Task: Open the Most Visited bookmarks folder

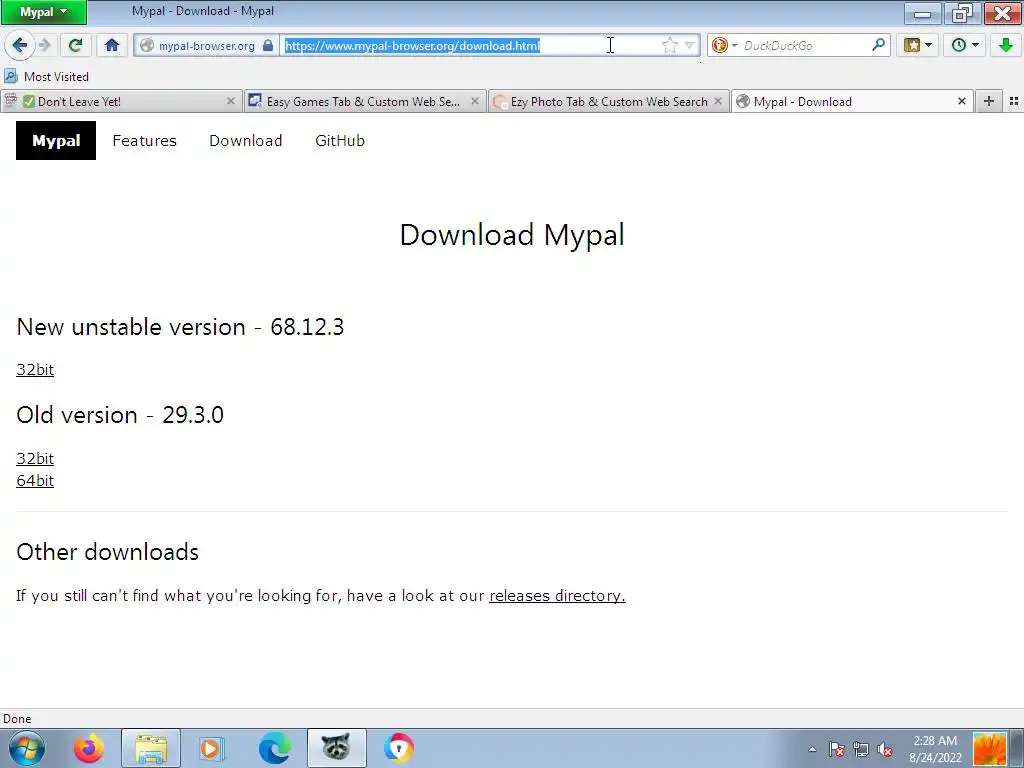Action: [x=46, y=76]
